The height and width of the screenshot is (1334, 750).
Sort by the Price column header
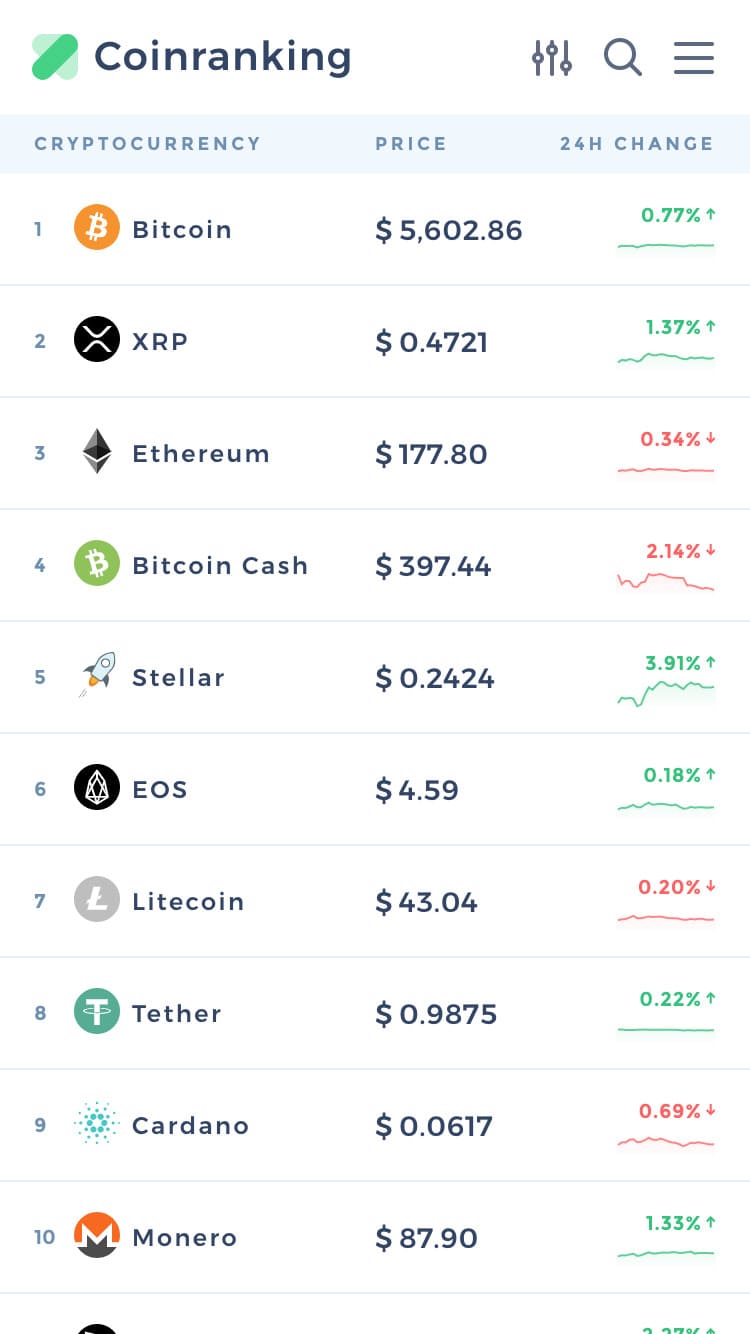coord(411,144)
